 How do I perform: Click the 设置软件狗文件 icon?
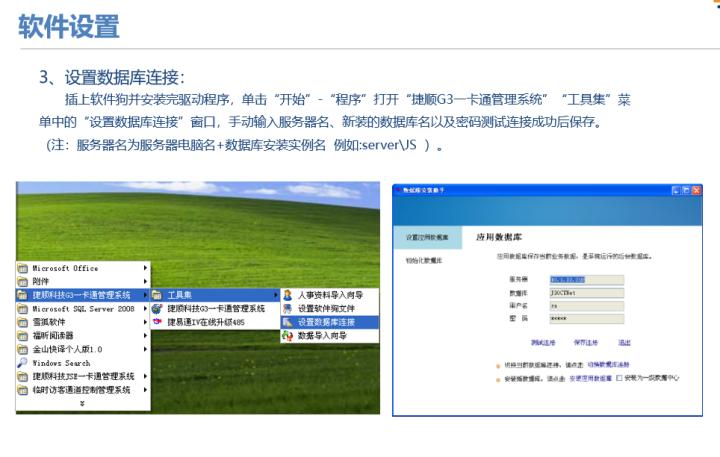288,309
